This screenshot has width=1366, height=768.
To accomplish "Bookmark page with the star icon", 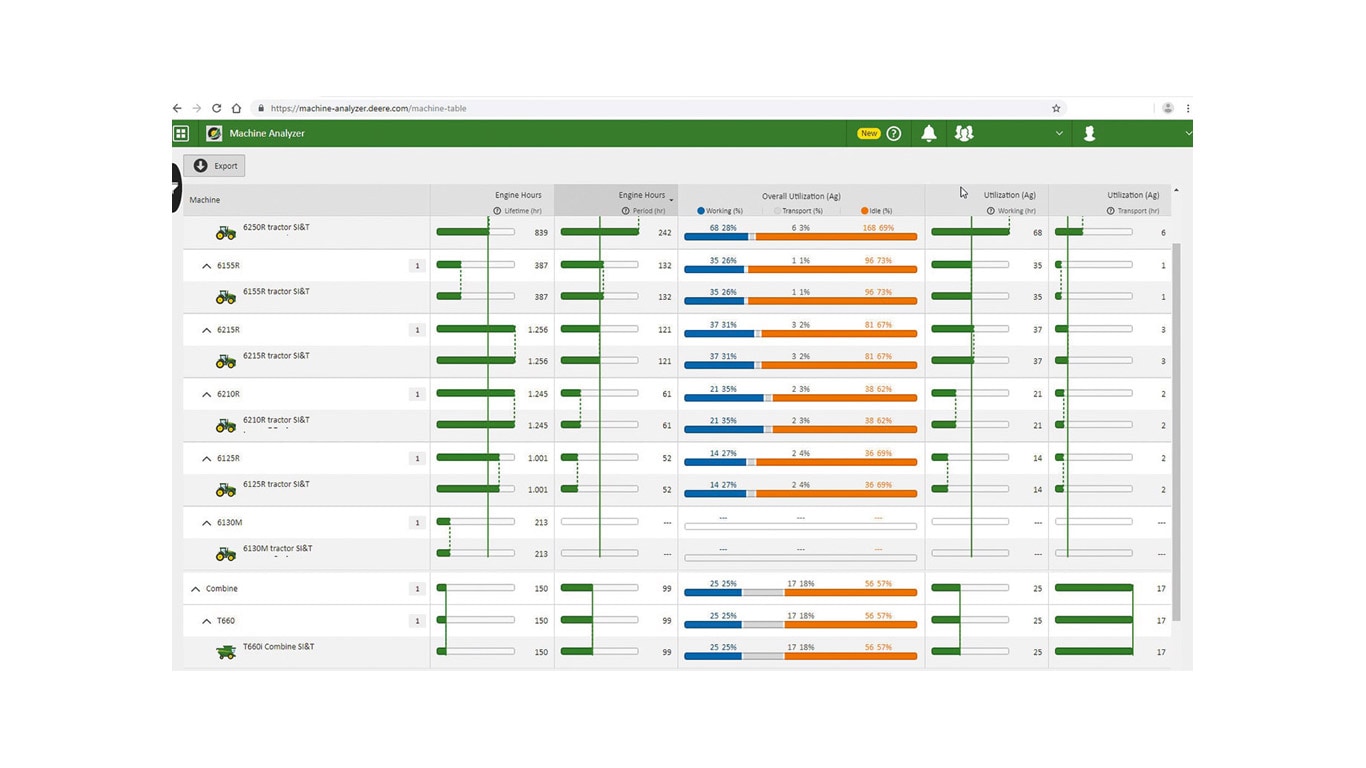I will 1056,108.
